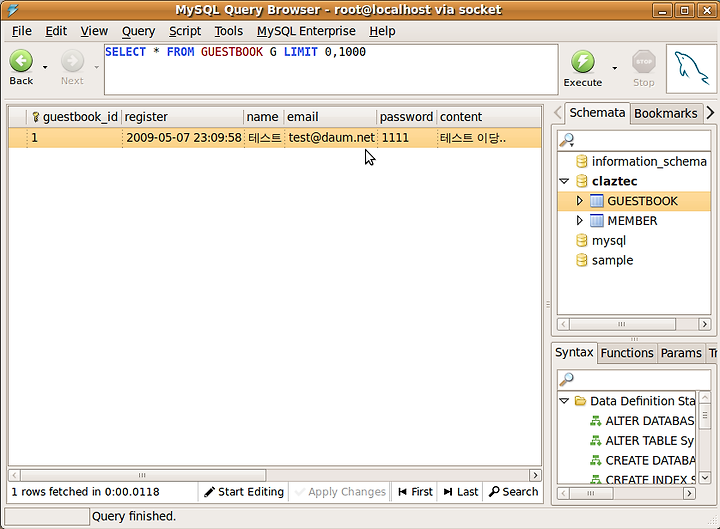
Task: Click the syntax list vertical scrollbar thumb
Action: 705,415
